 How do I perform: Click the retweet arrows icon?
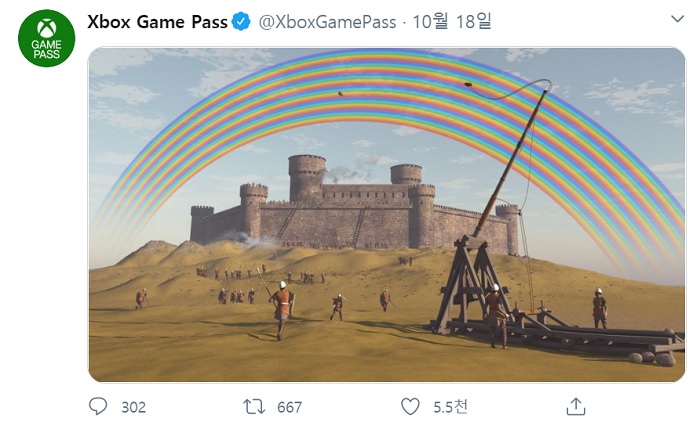[x=254, y=407]
